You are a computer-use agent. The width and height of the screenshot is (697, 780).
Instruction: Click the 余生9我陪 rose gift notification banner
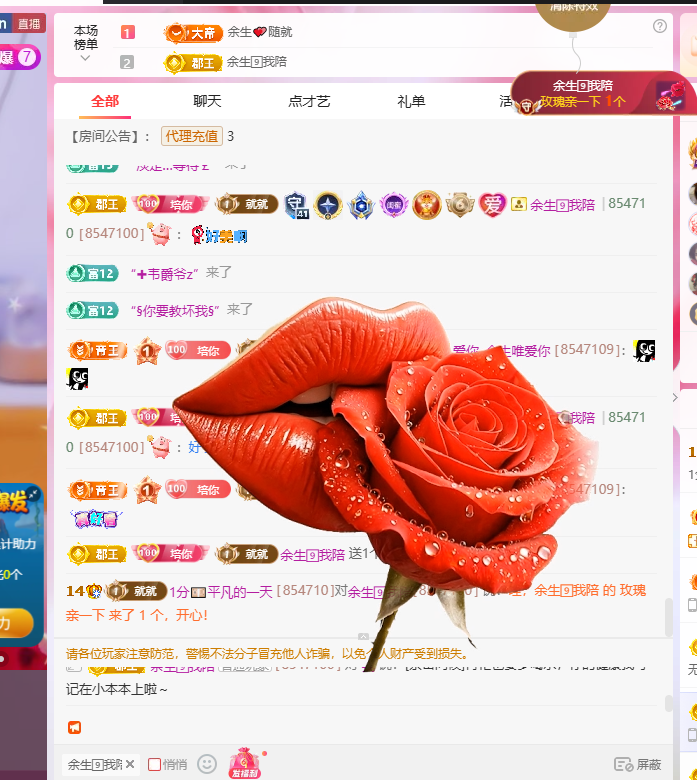click(x=602, y=94)
